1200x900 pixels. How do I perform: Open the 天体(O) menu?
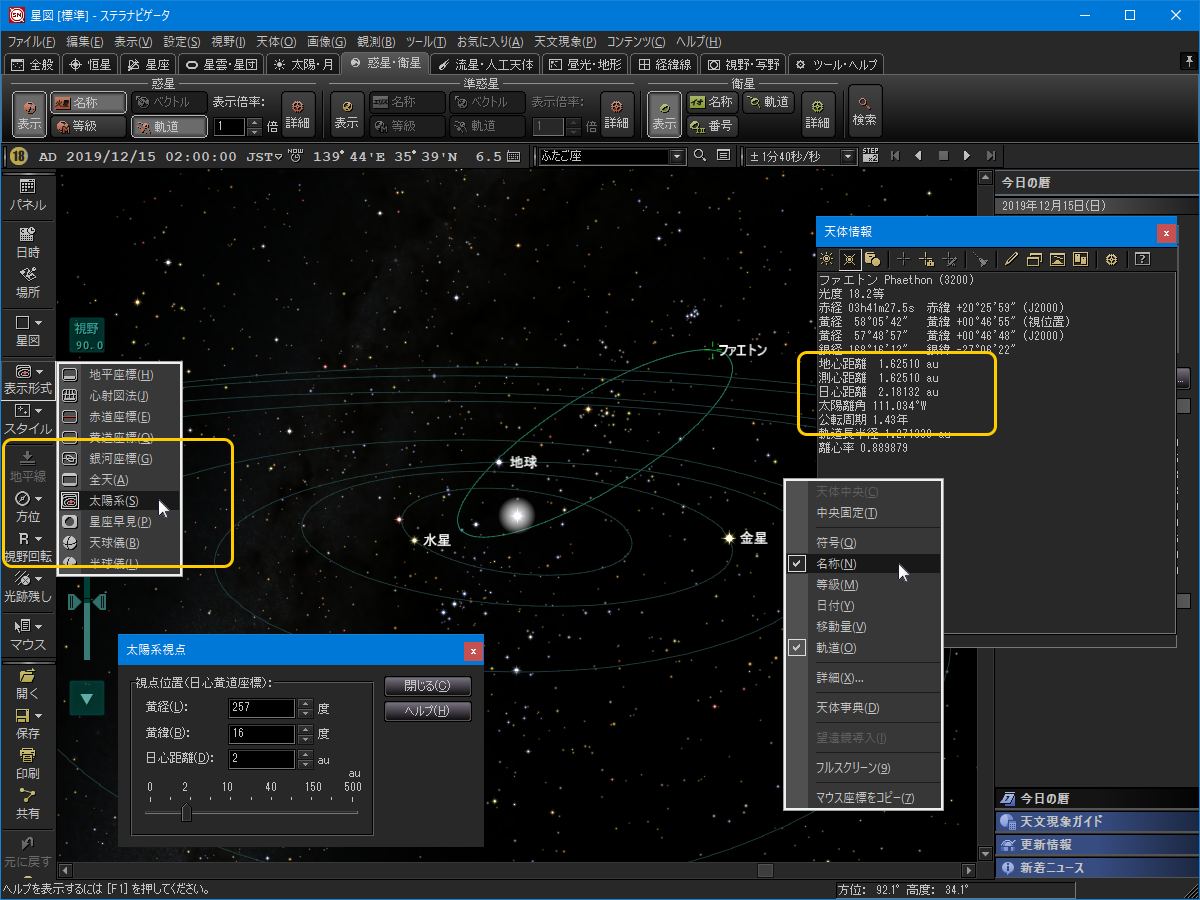tap(276, 41)
